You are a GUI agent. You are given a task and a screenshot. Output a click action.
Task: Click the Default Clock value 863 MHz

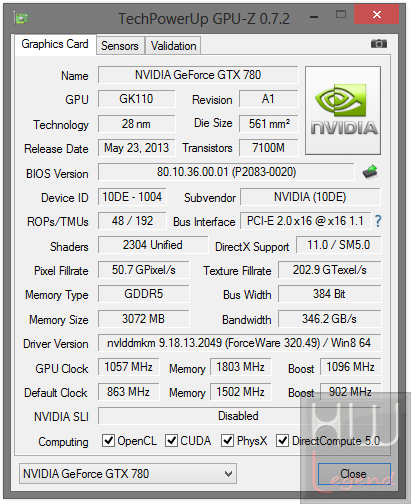tap(129, 392)
